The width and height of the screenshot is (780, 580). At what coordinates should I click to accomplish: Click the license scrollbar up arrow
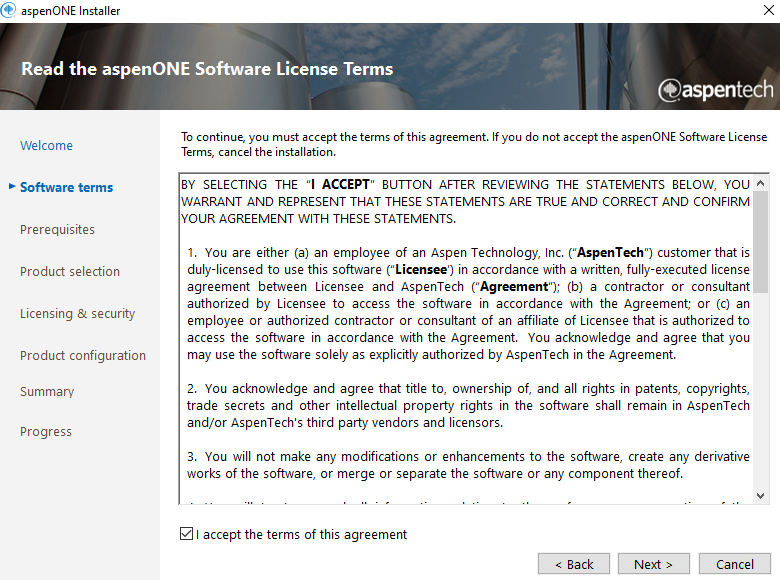(x=761, y=183)
